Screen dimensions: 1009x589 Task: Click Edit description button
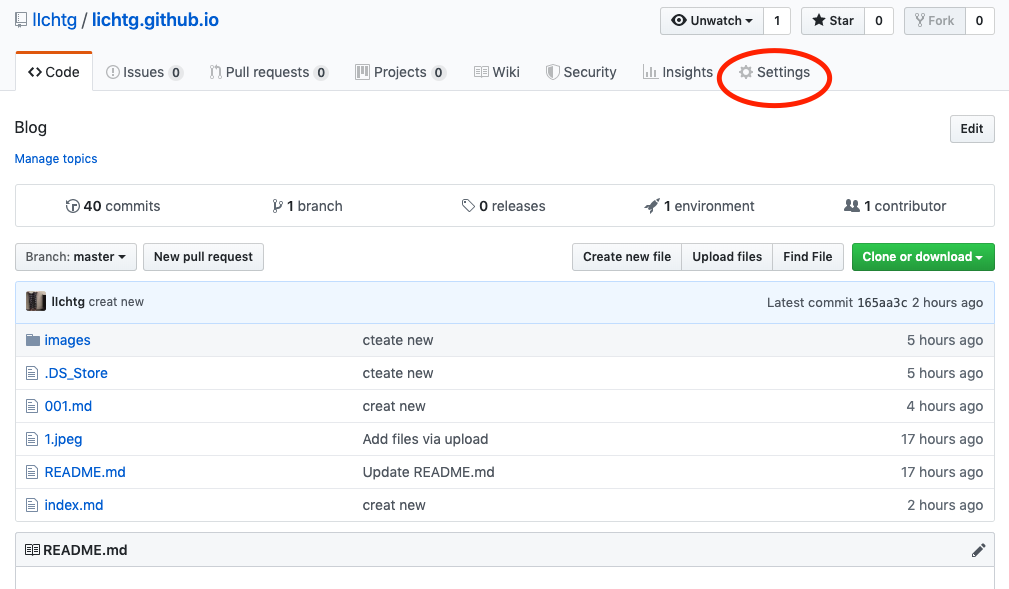pyautogui.click(x=972, y=129)
